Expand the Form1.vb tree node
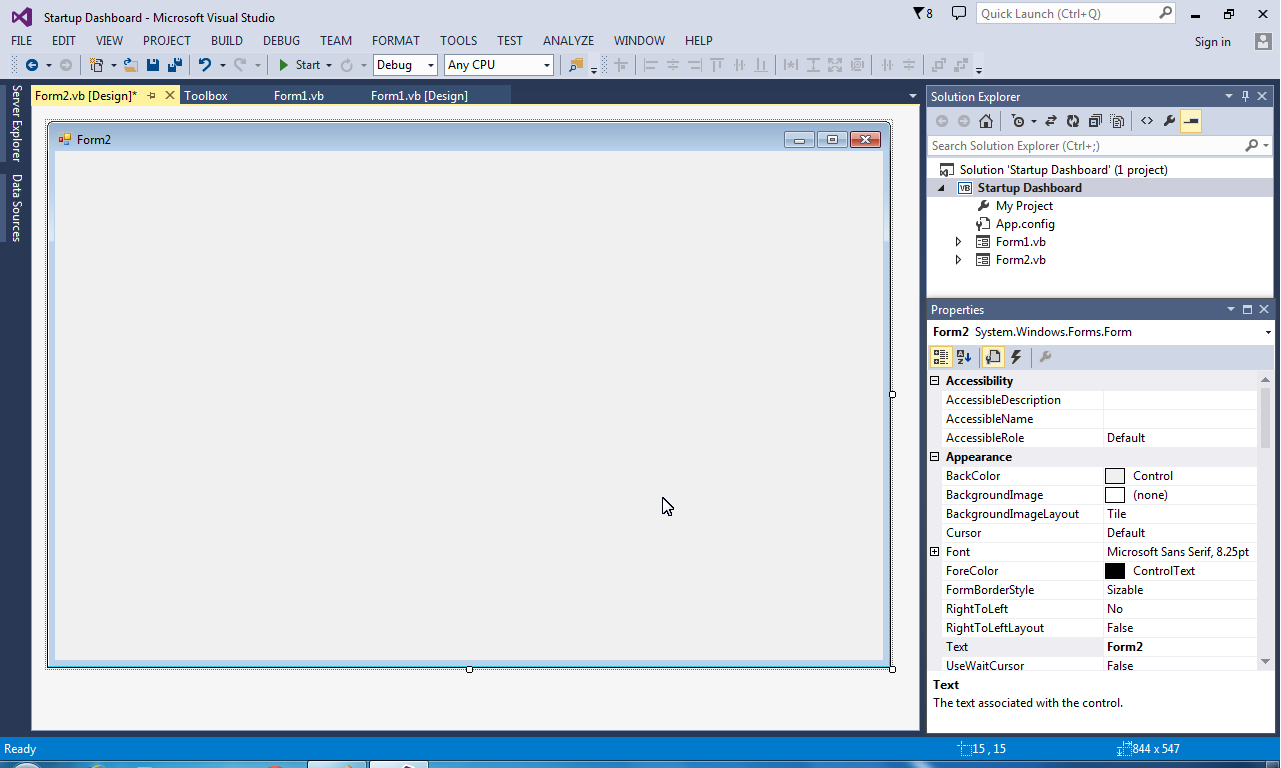Viewport: 1281px width, 768px height. (x=958, y=242)
